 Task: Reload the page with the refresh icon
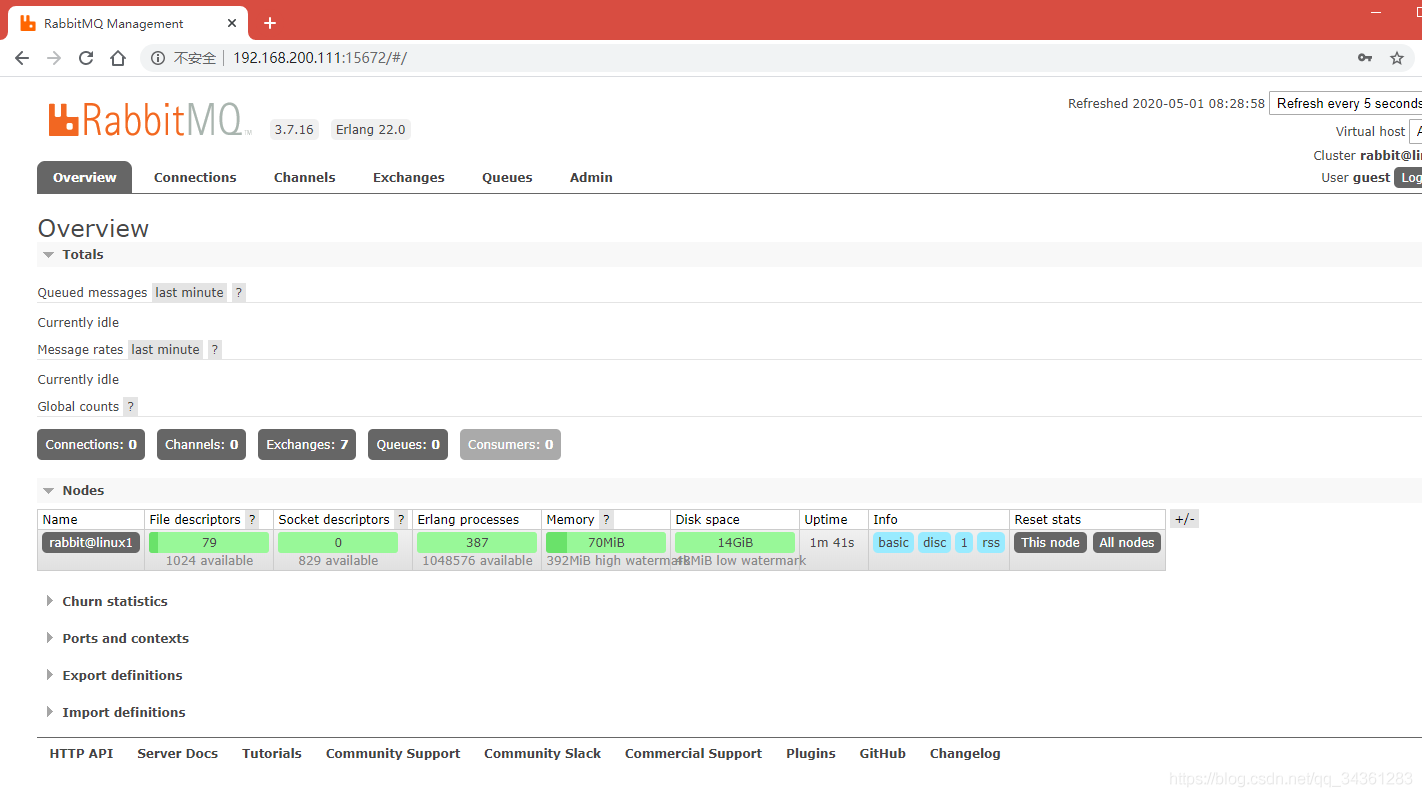tap(86, 58)
